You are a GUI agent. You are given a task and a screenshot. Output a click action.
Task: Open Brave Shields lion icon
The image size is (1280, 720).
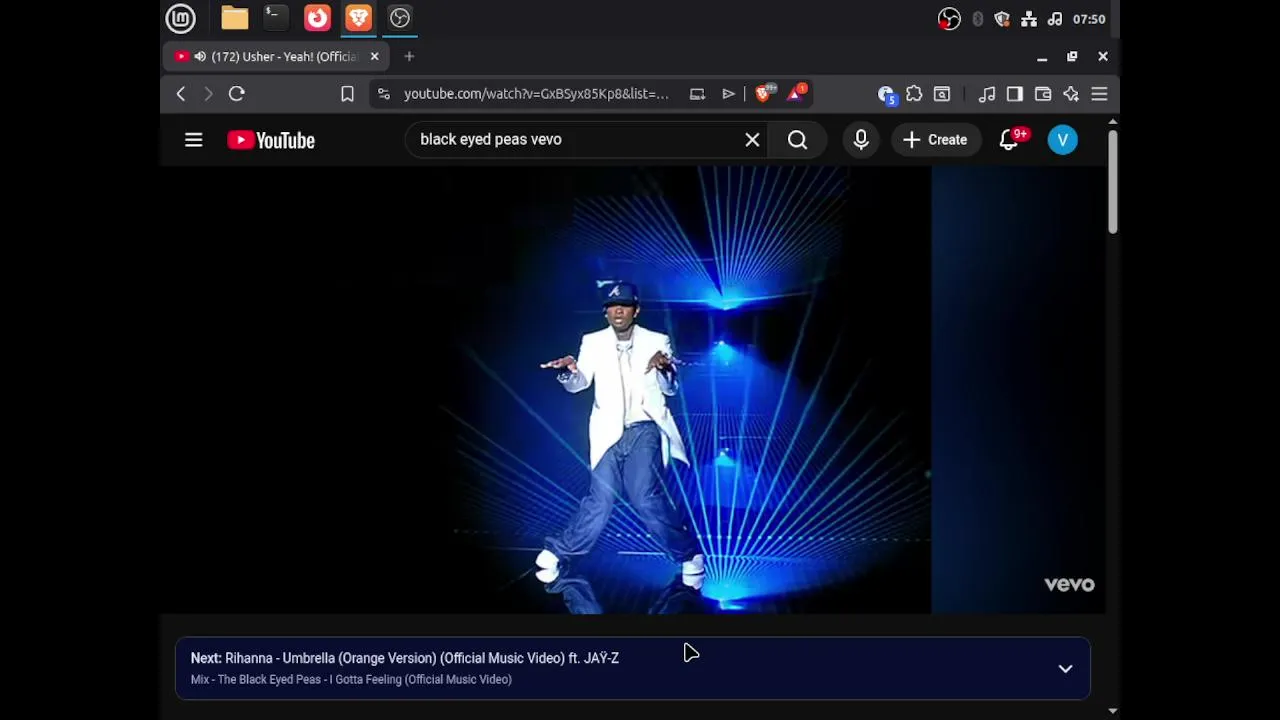click(x=763, y=94)
